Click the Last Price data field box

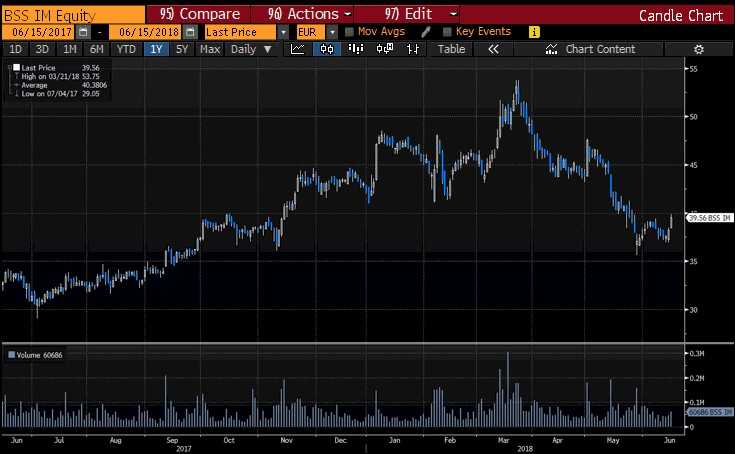coord(241,32)
